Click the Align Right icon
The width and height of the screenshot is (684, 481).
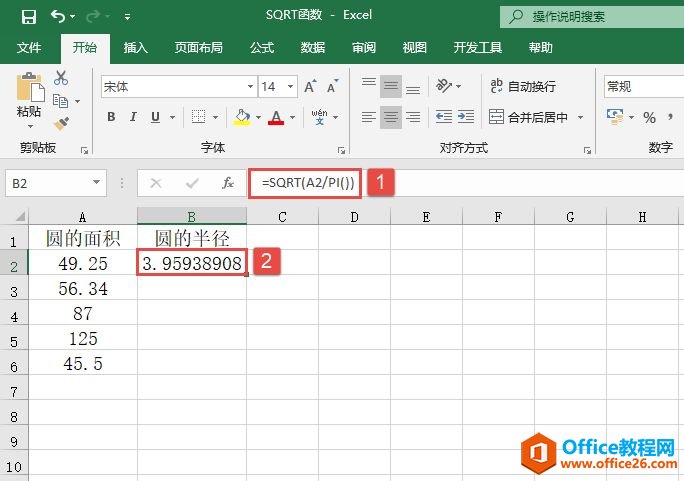[x=413, y=117]
